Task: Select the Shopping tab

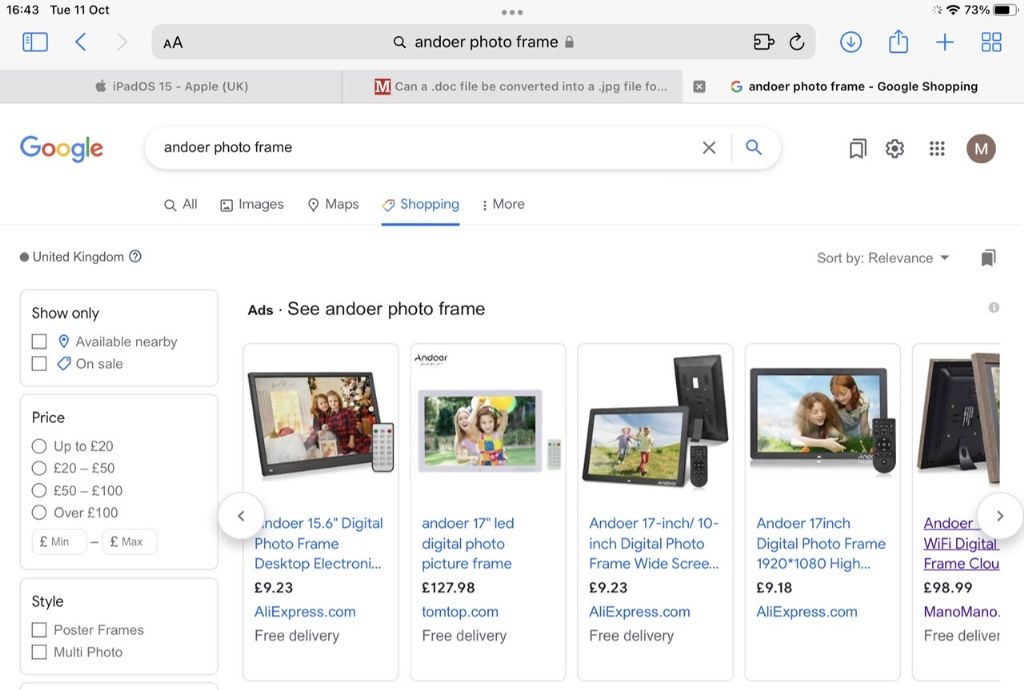Action: (x=421, y=204)
